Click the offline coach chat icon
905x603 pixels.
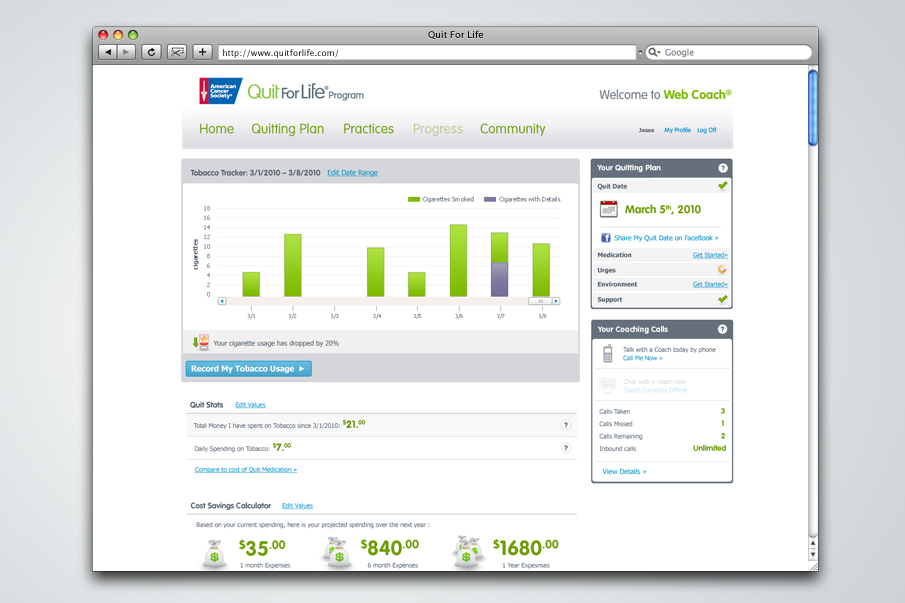click(x=608, y=385)
